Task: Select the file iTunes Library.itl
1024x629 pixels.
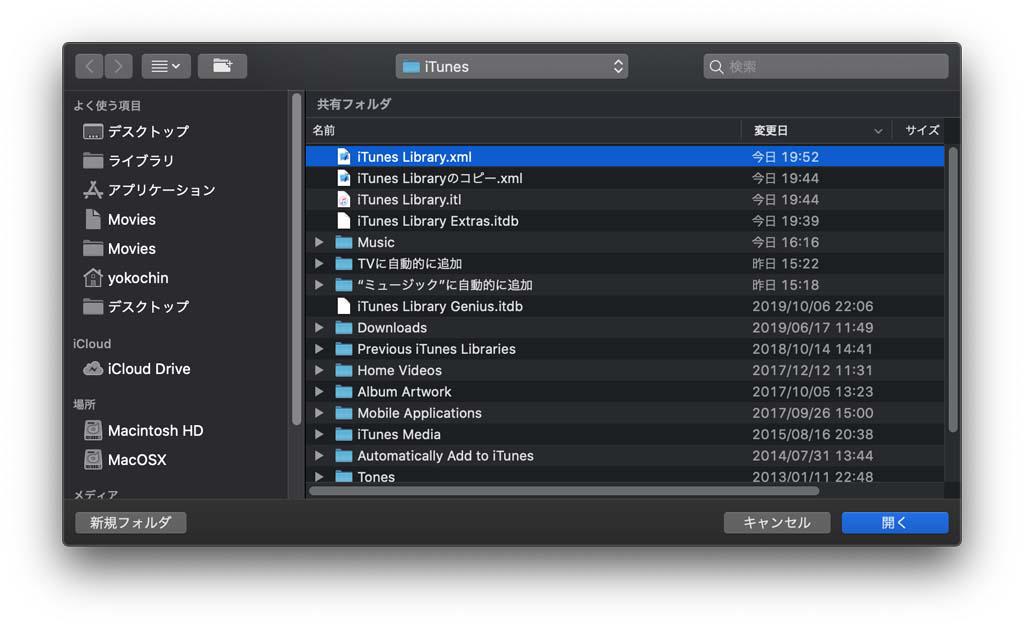Action: coord(625,200)
